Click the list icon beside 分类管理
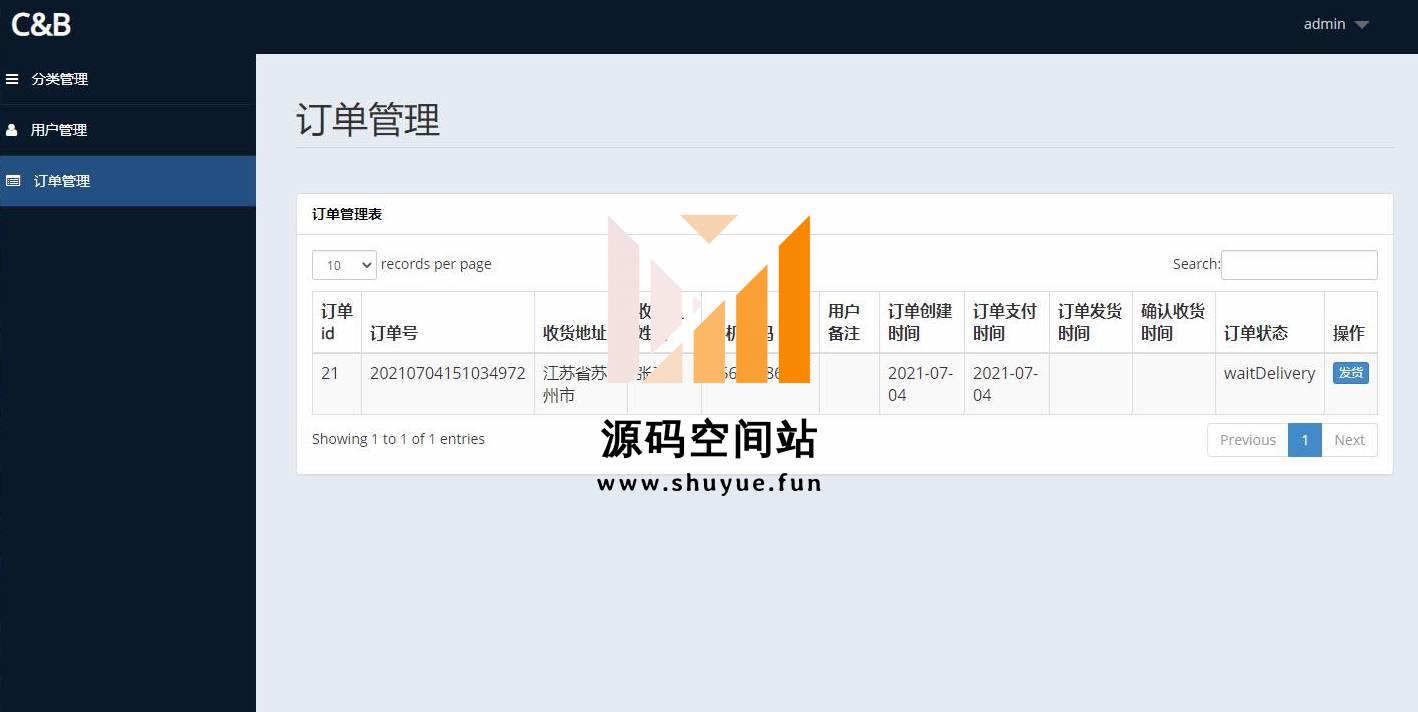The image size is (1418, 712). click(x=12, y=79)
